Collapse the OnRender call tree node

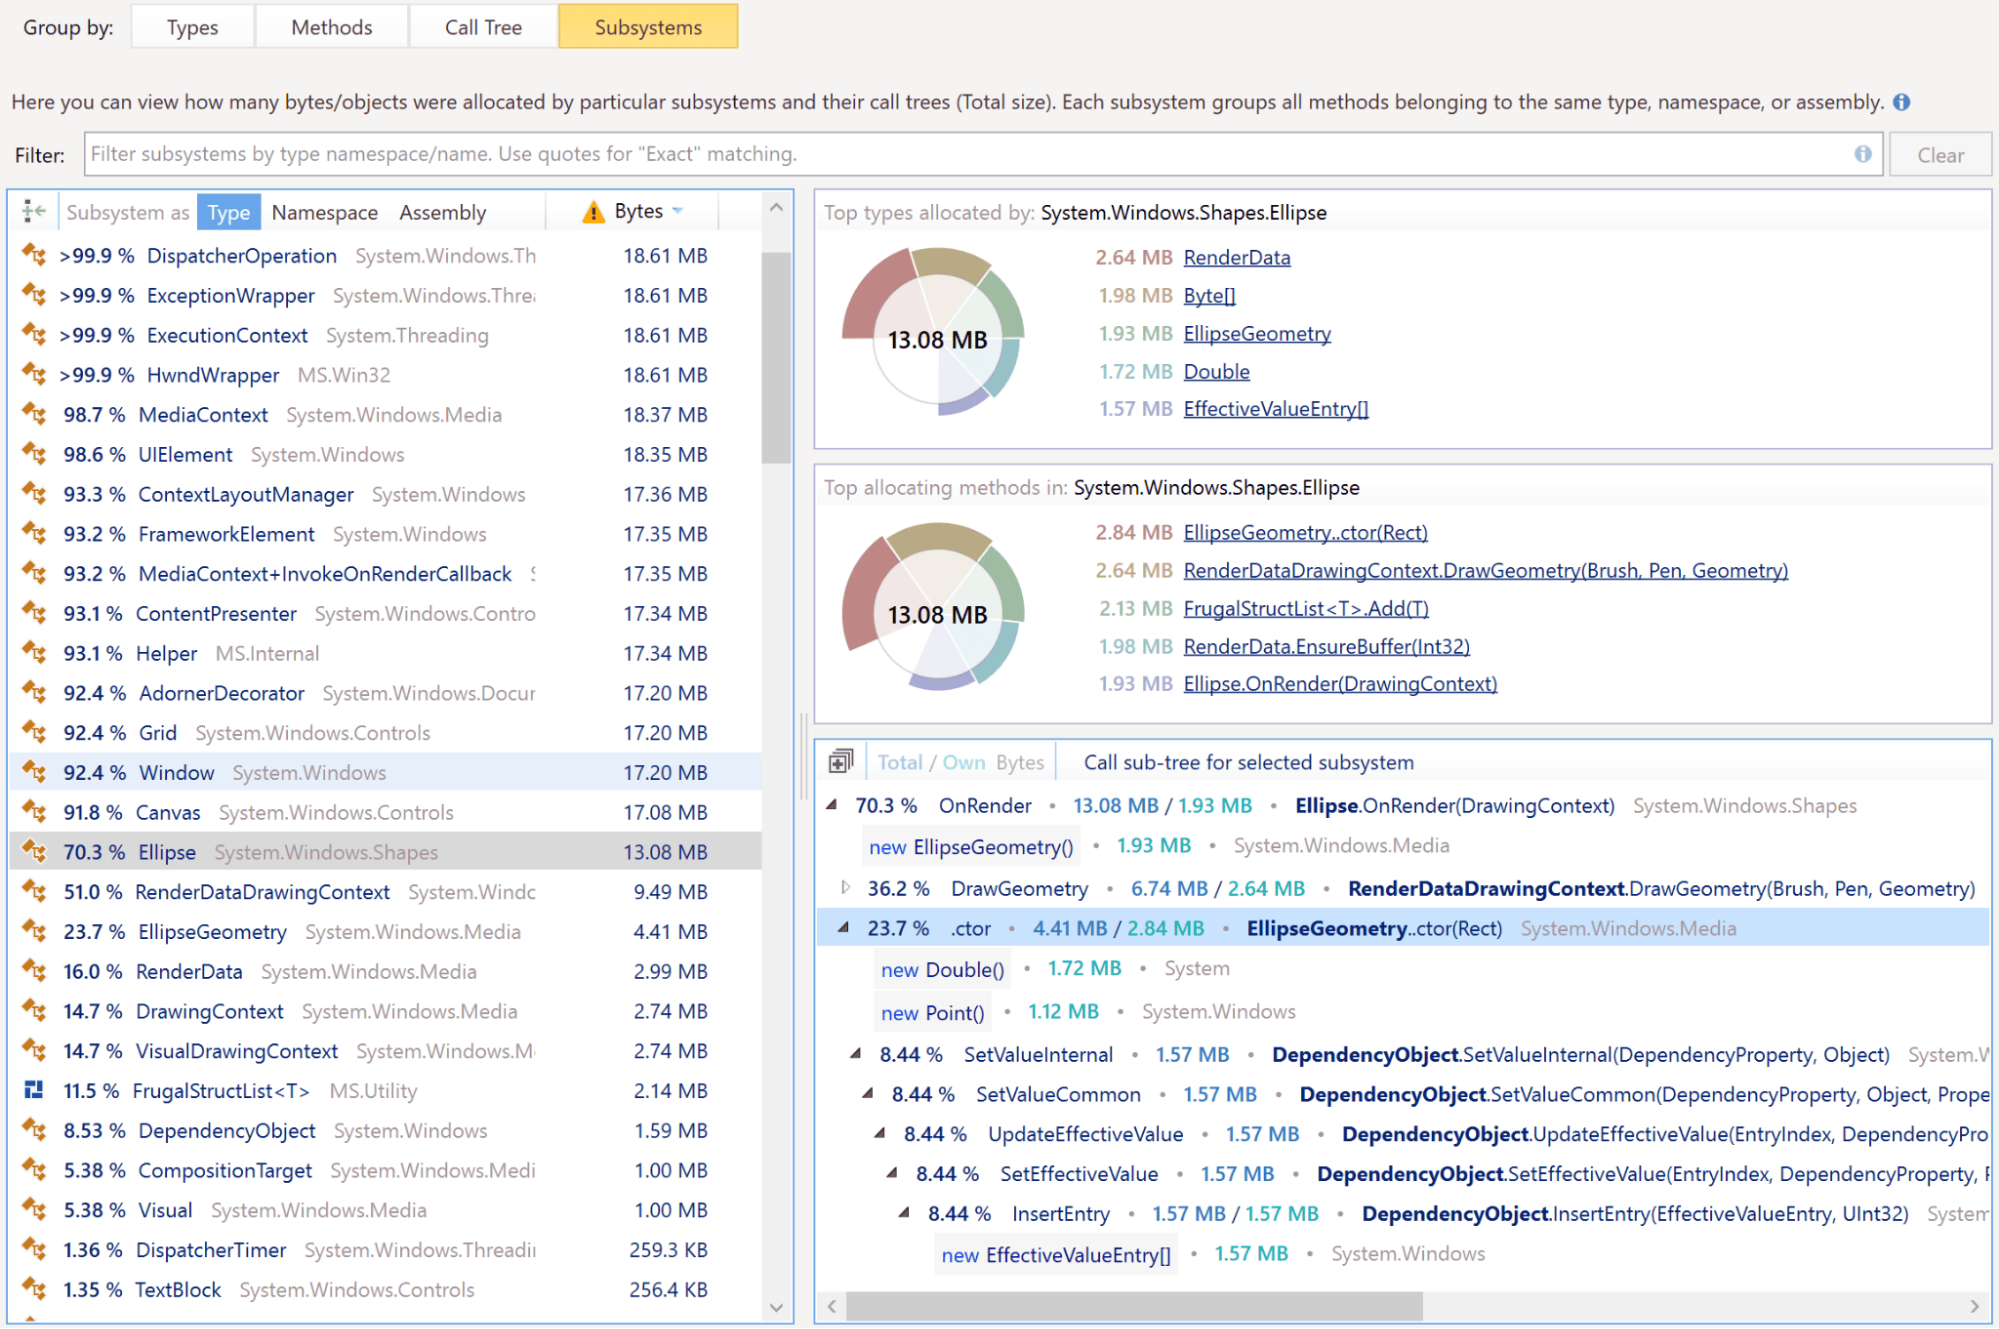832,805
